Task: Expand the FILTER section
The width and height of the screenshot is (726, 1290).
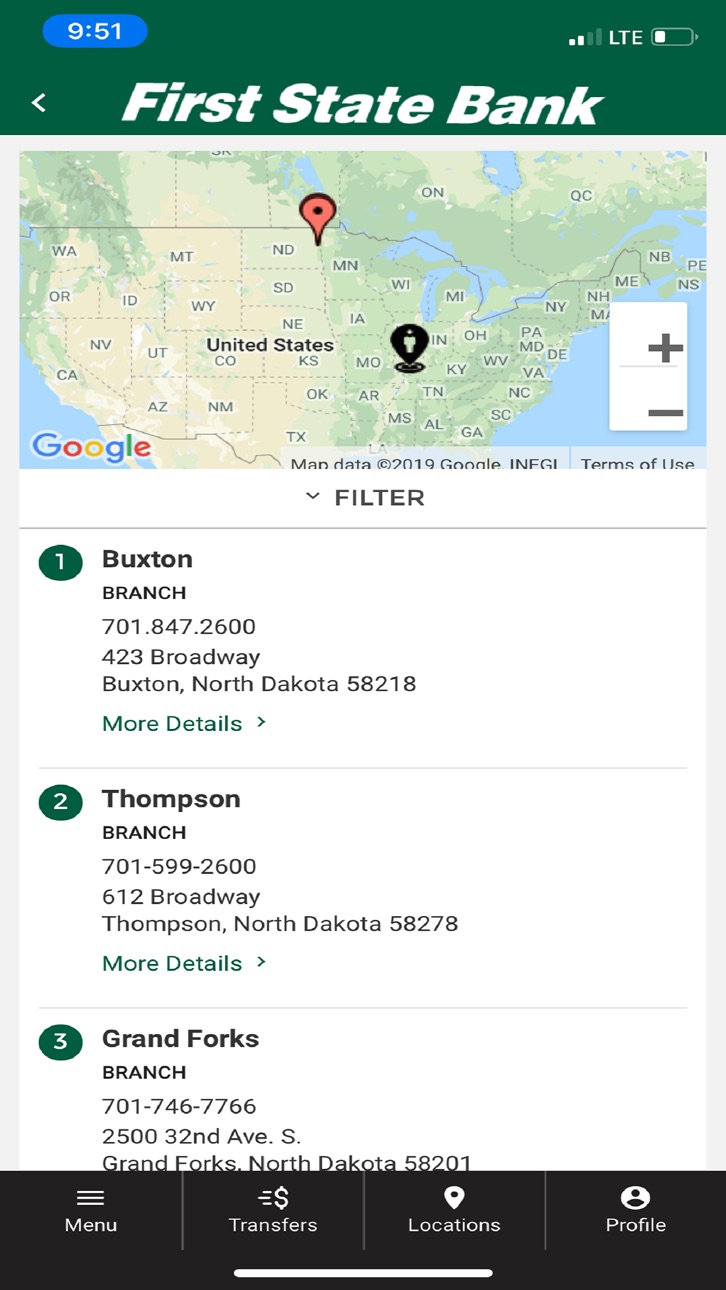Action: tap(364, 497)
